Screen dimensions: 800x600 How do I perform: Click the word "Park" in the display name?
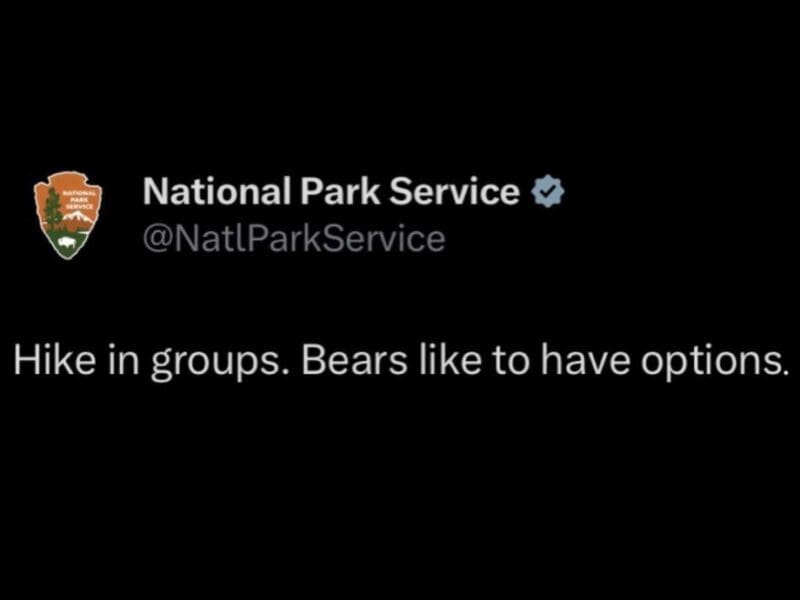[x=336, y=191]
